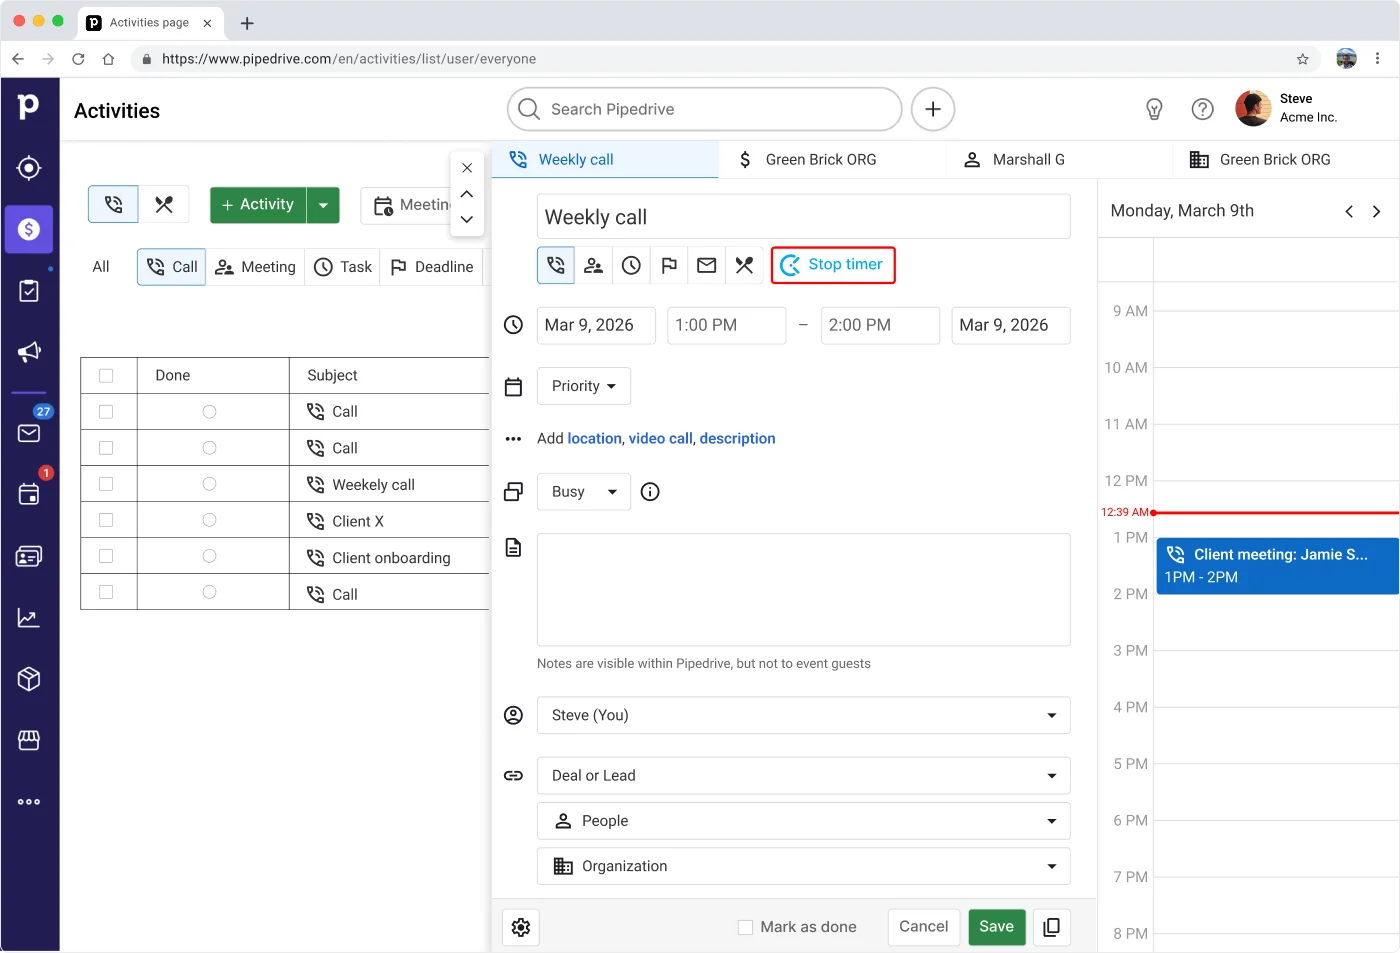
Task: Click the duplicate activity icon beside Save
Action: (1051, 927)
